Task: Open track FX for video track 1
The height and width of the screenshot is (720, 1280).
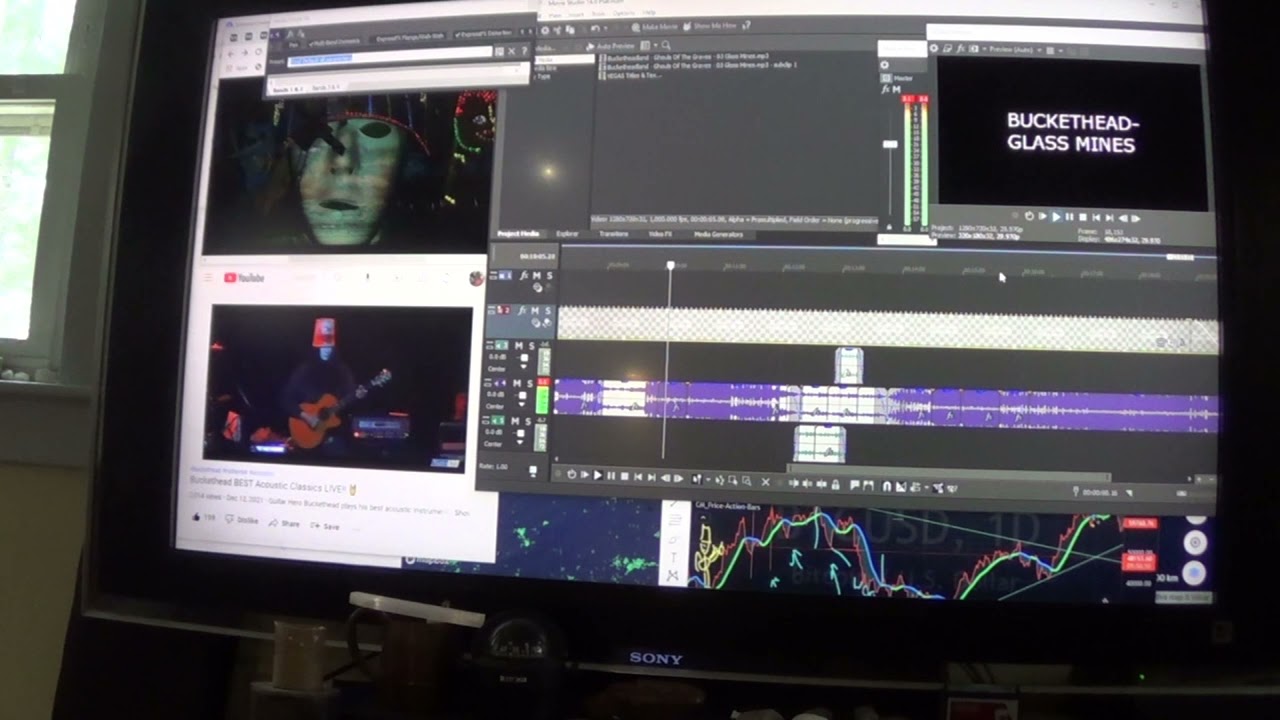Action: pos(523,275)
